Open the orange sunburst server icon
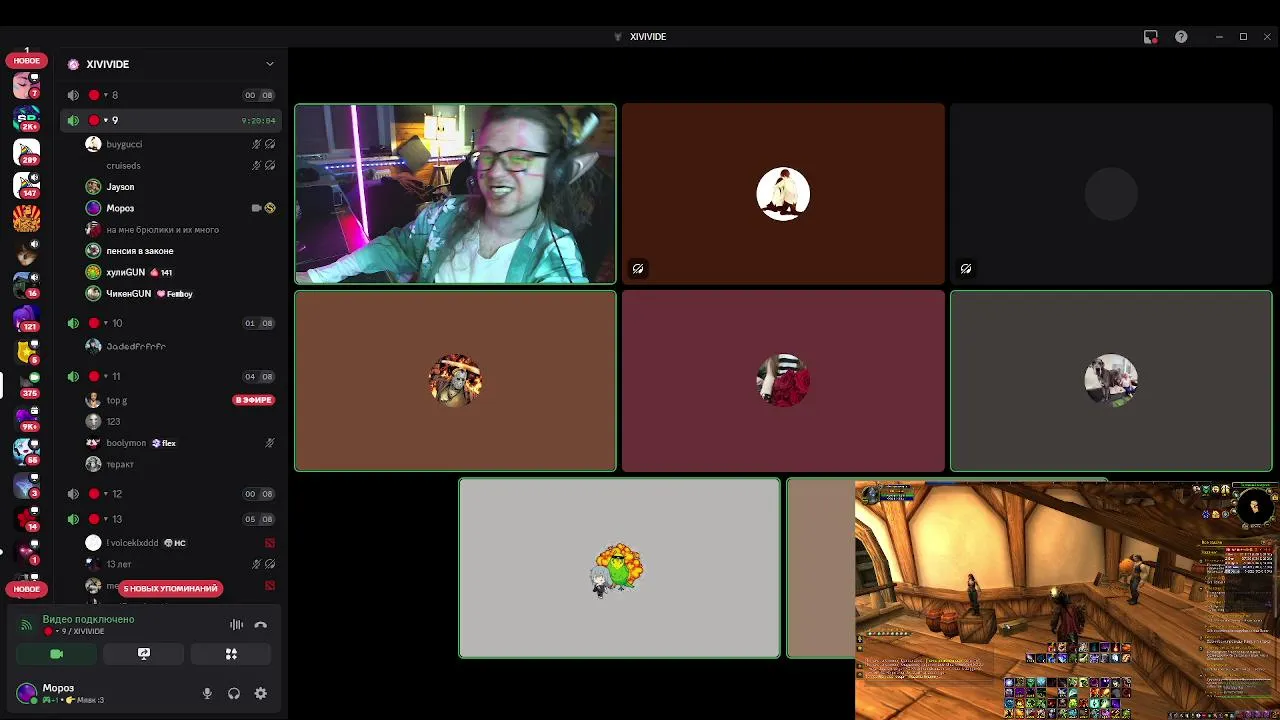Viewport: 1280px width, 720px height. pyautogui.click(x=27, y=218)
